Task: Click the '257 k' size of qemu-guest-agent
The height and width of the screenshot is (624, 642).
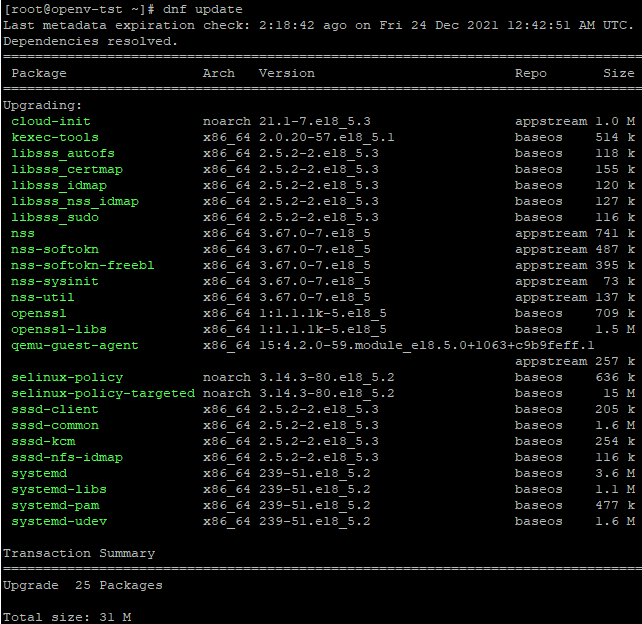Action: 615,361
